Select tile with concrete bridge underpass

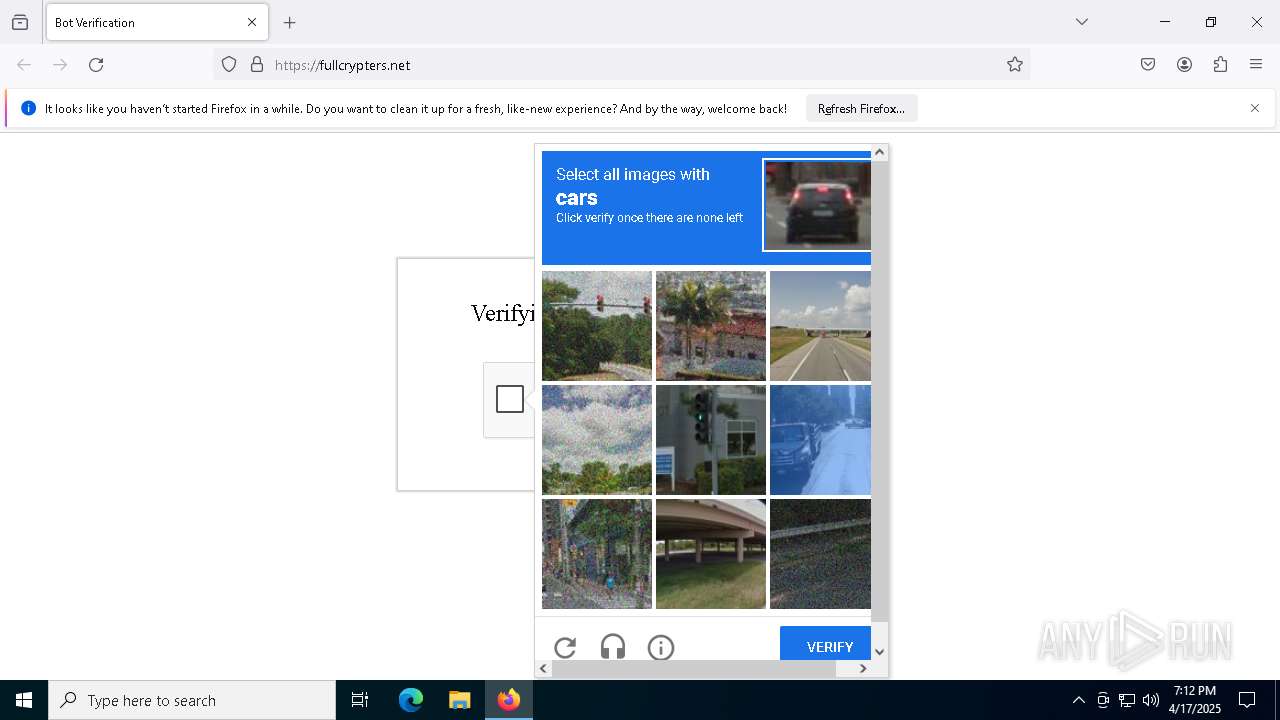click(711, 554)
